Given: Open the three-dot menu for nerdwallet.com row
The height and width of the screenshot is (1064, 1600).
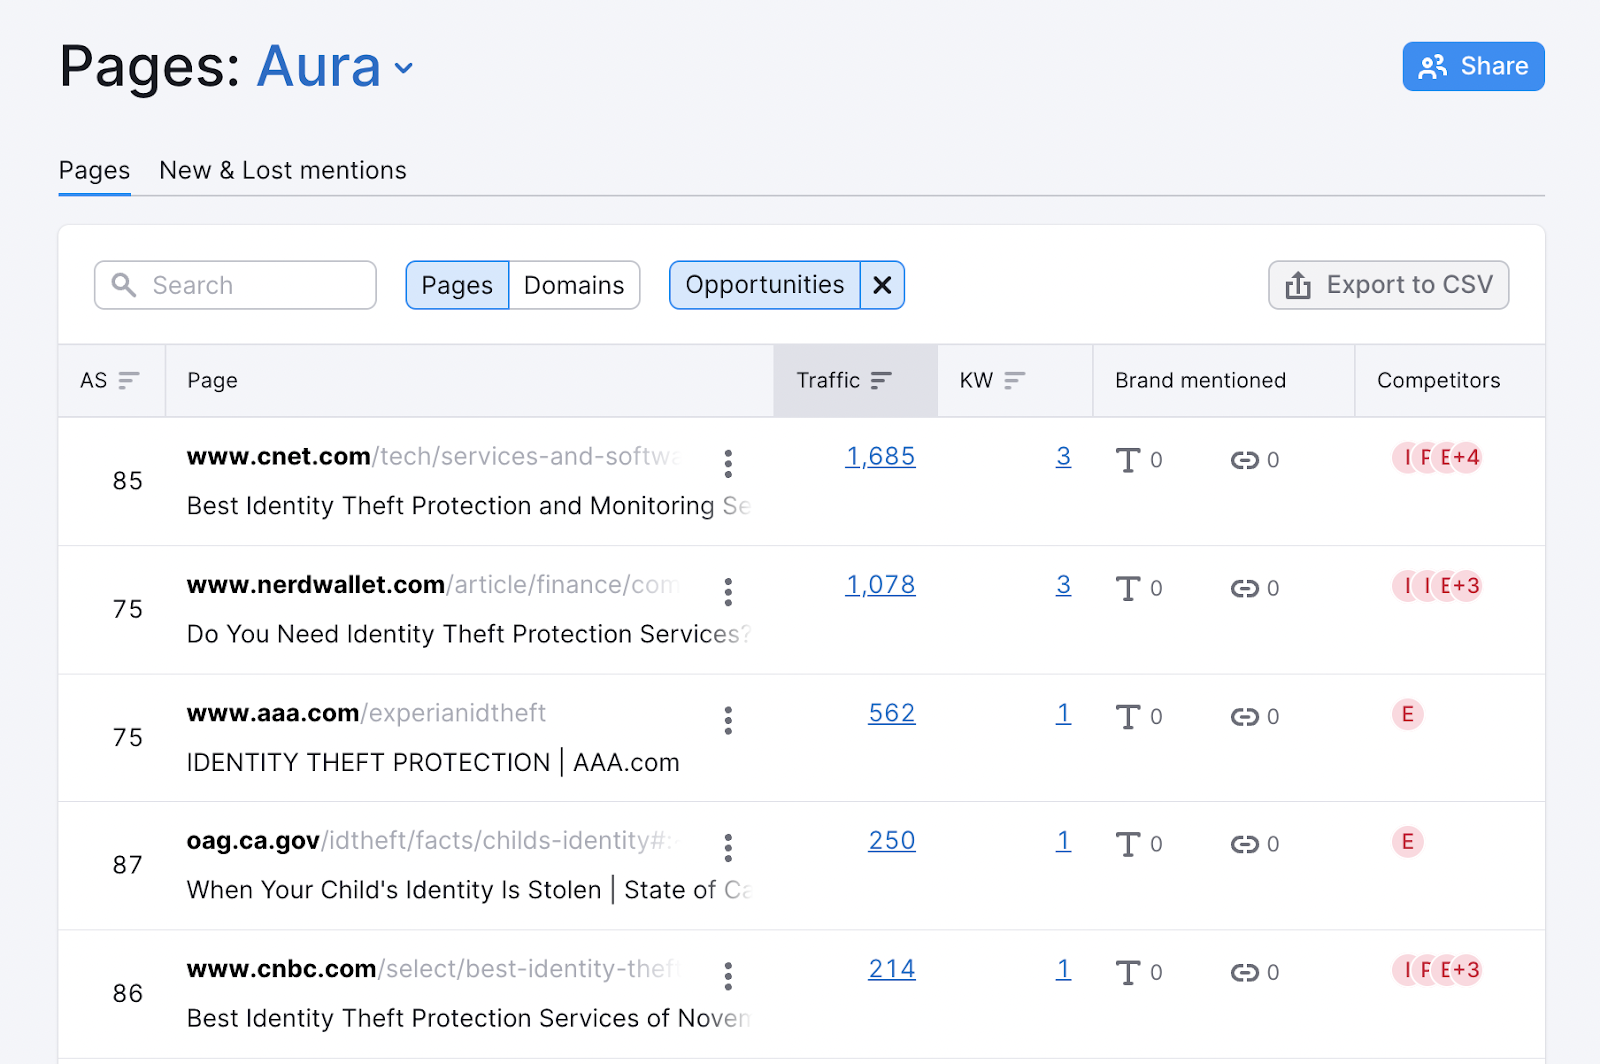Looking at the screenshot, I should [x=728, y=592].
